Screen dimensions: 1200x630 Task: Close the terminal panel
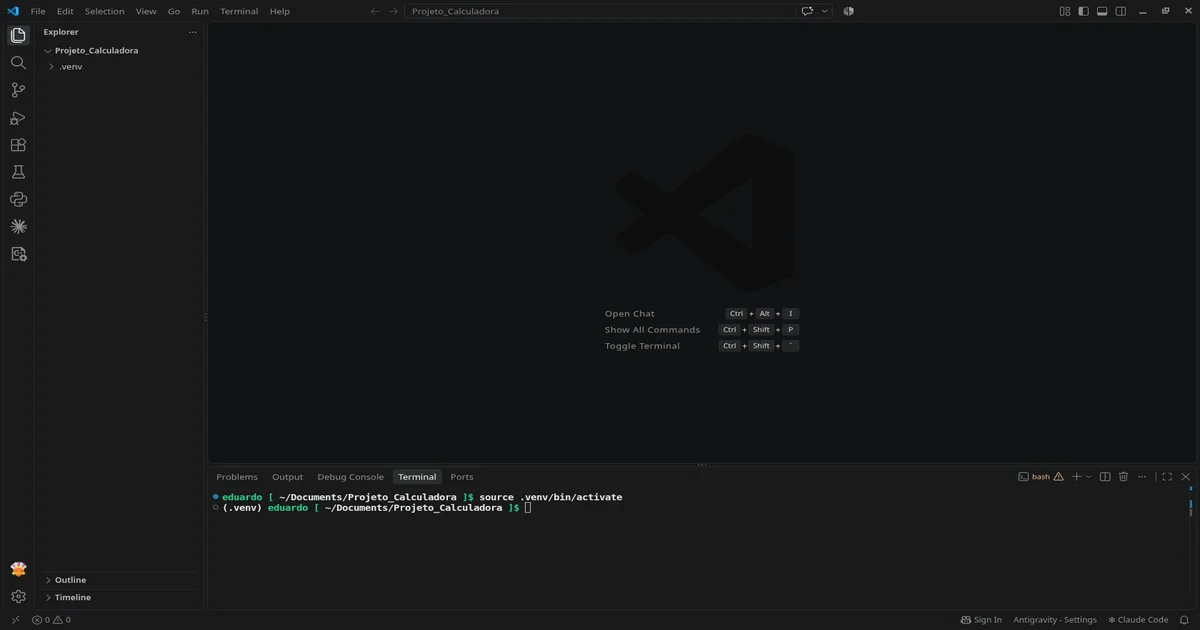(x=1186, y=477)
